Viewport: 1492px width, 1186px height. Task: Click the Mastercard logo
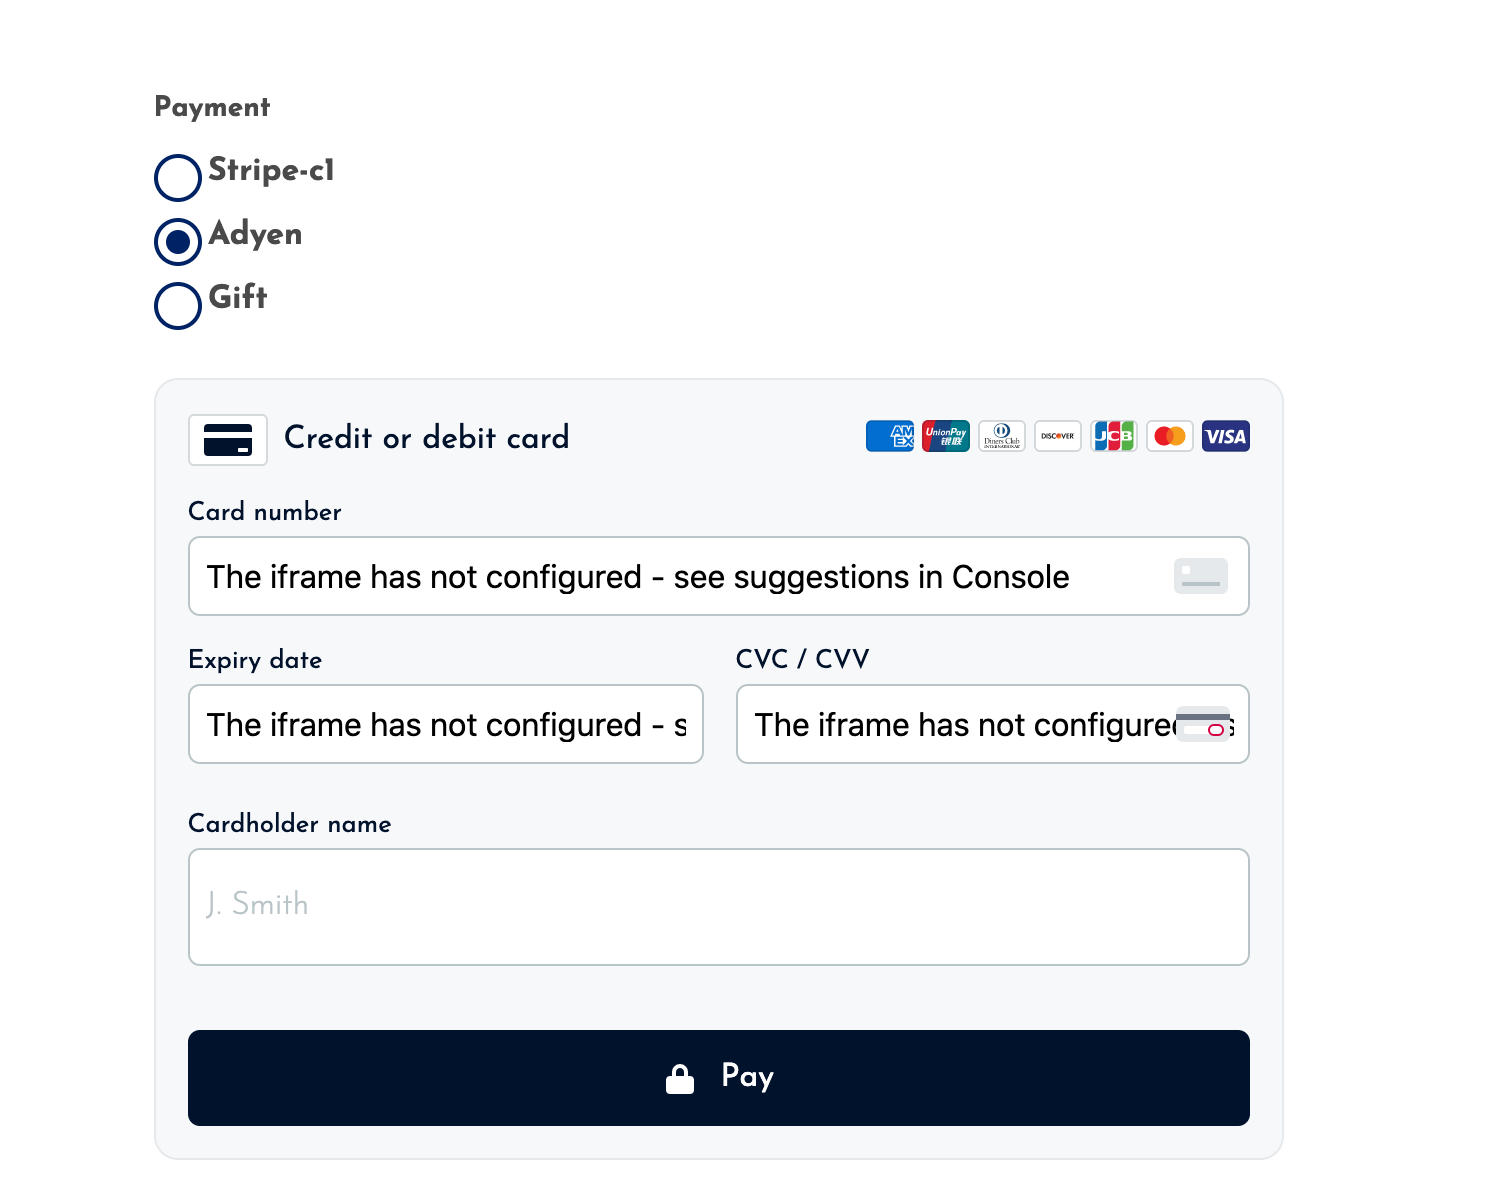point(1170,436)
